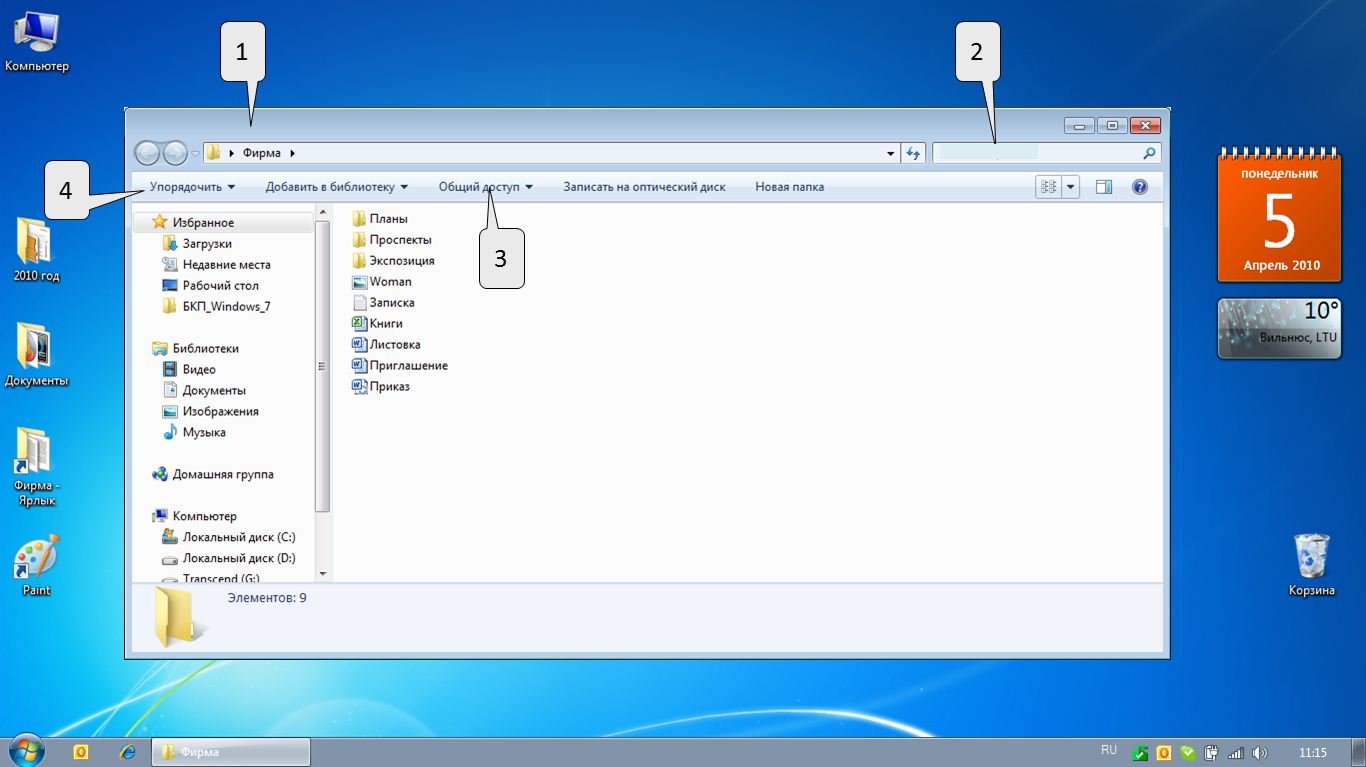1366x767 pixels.
Task: Open the Woman image file
Action: (x=390, y=282)
